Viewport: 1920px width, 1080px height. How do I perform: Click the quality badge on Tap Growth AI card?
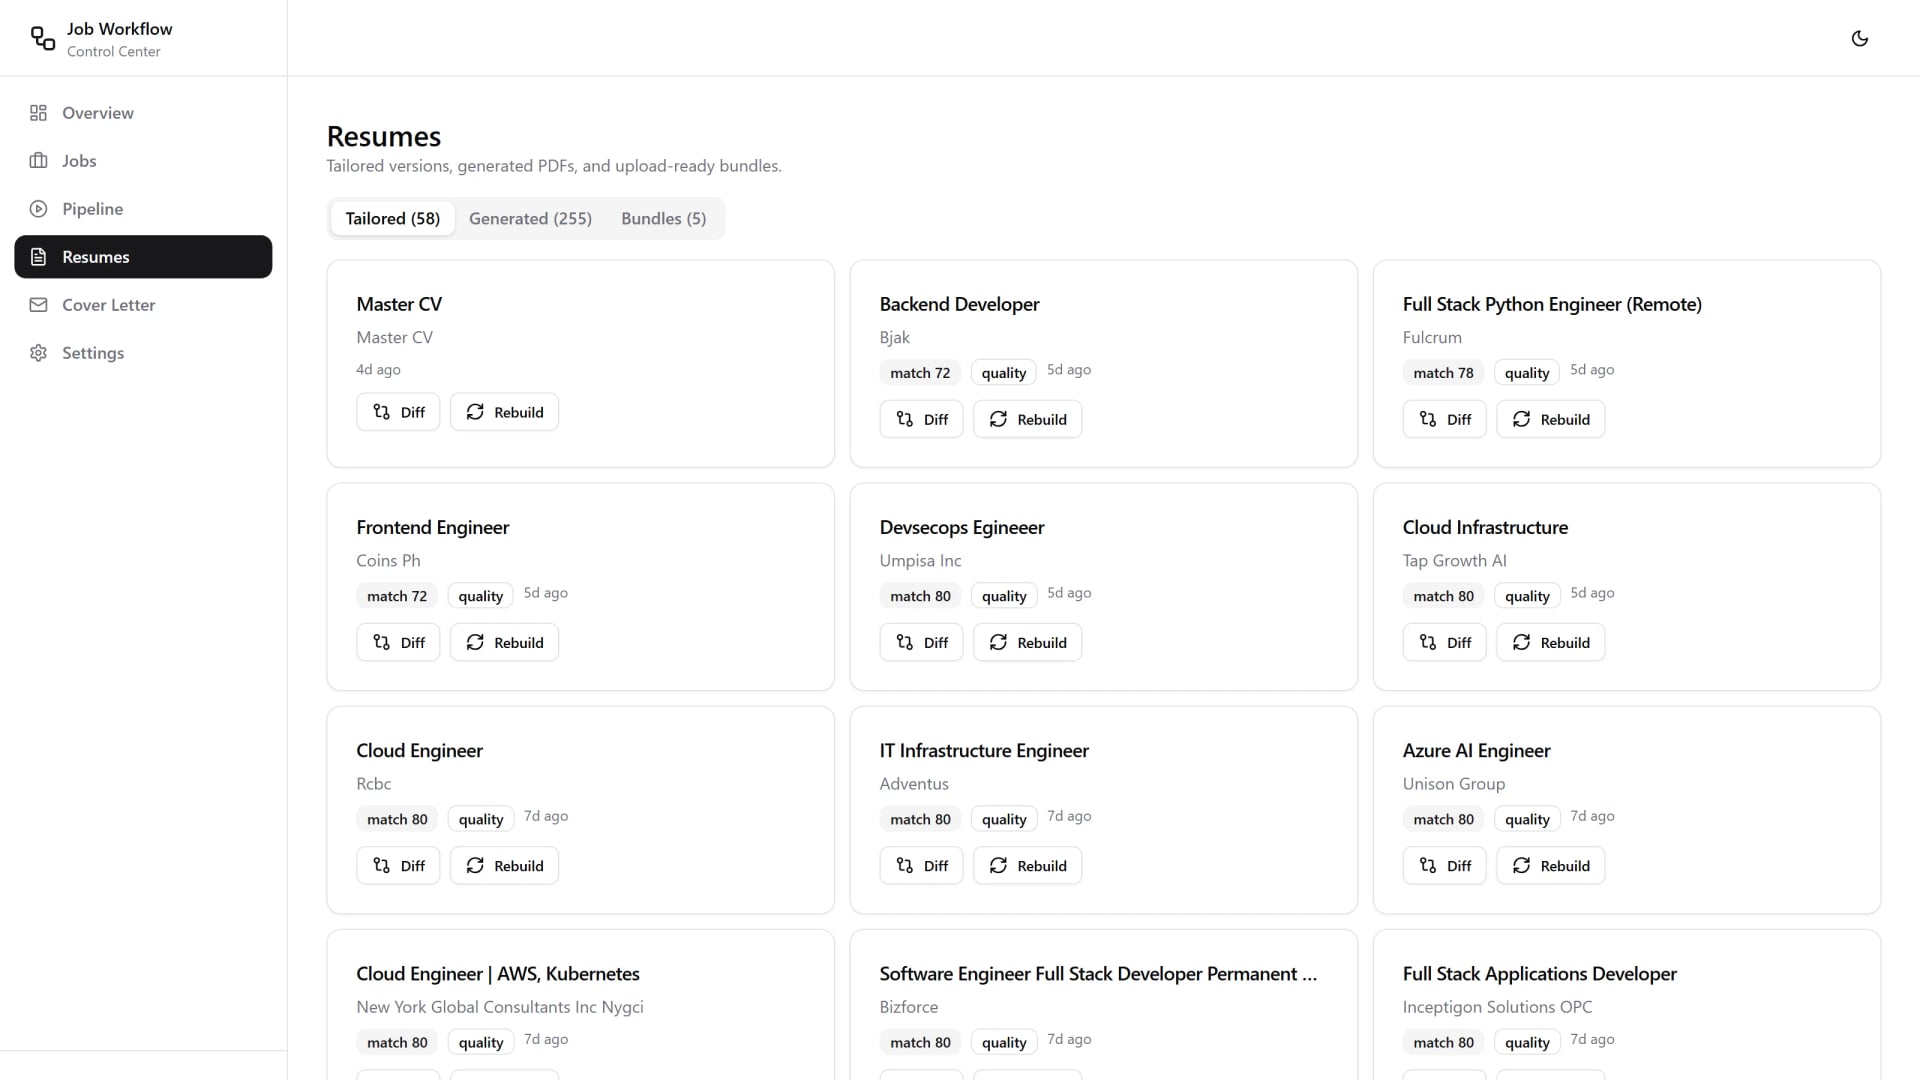pyautogui.click(x=1527, y=596)
